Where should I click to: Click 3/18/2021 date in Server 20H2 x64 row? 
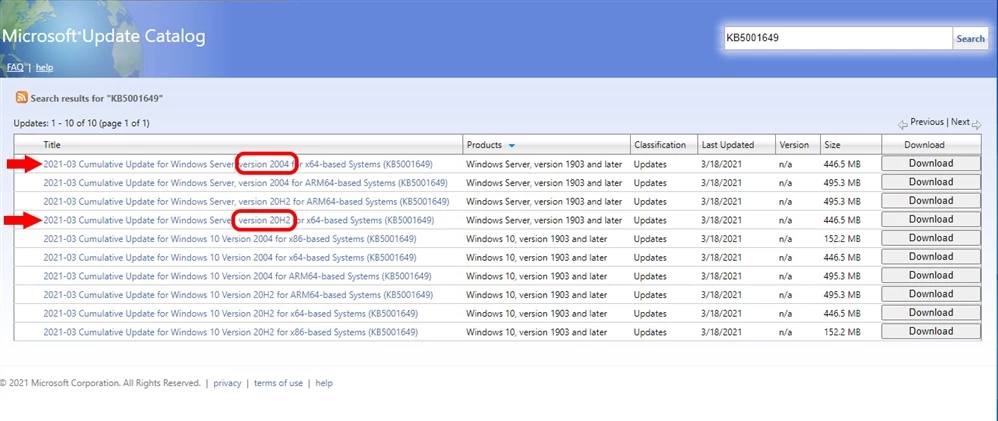click(x=721, y=220)
